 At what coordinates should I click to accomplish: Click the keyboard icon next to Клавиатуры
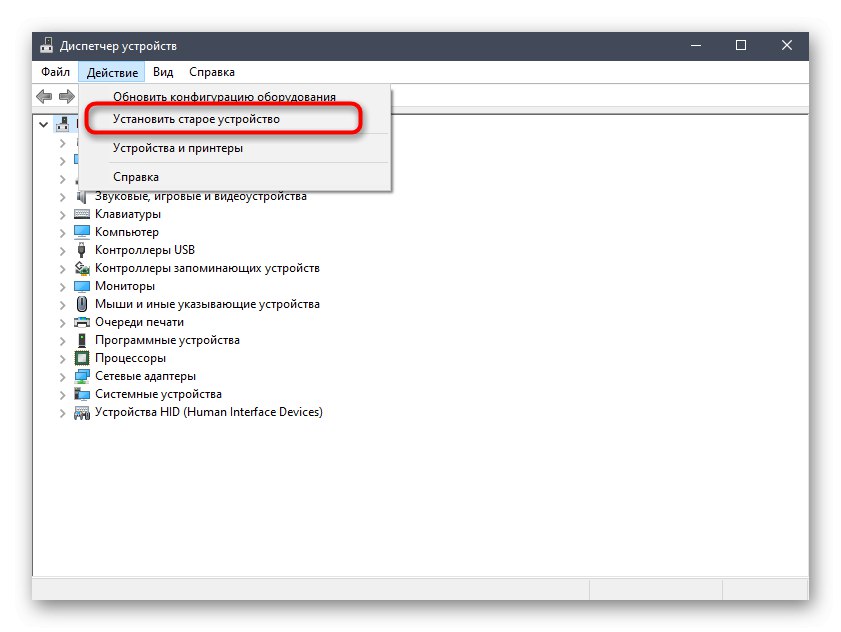click(82, 214)
